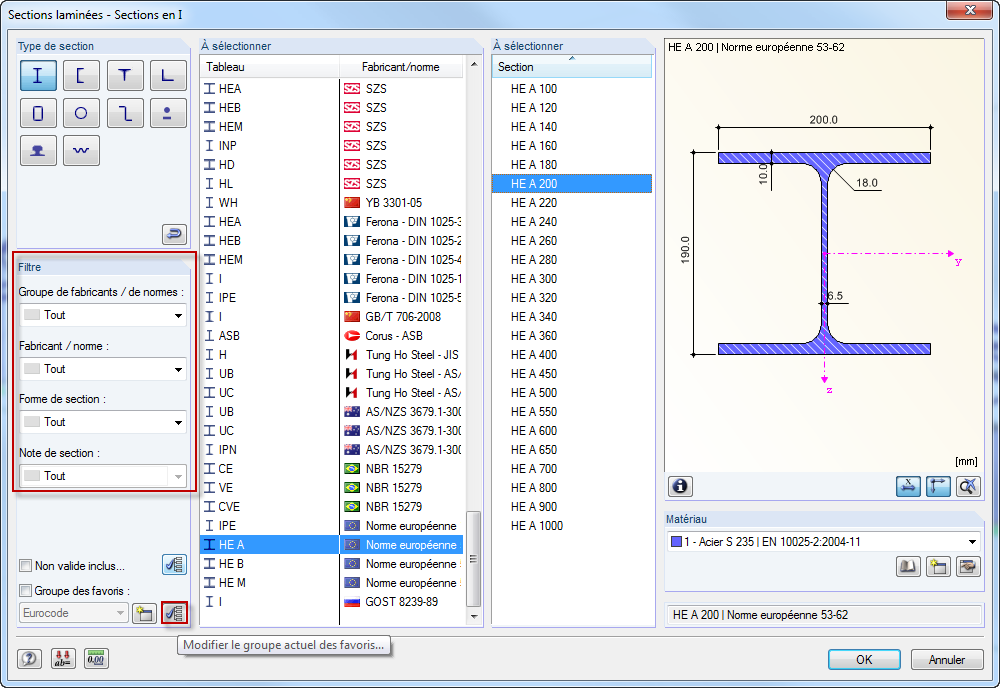1000x688 pixels.
Task: Click the units and decimals 0.00 icon
Action: click(96, 659)
